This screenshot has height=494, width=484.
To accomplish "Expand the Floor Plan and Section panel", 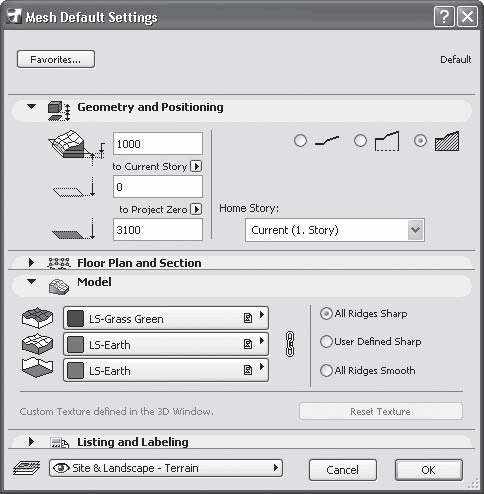I will pyautogui.click(x=31, y=263).
